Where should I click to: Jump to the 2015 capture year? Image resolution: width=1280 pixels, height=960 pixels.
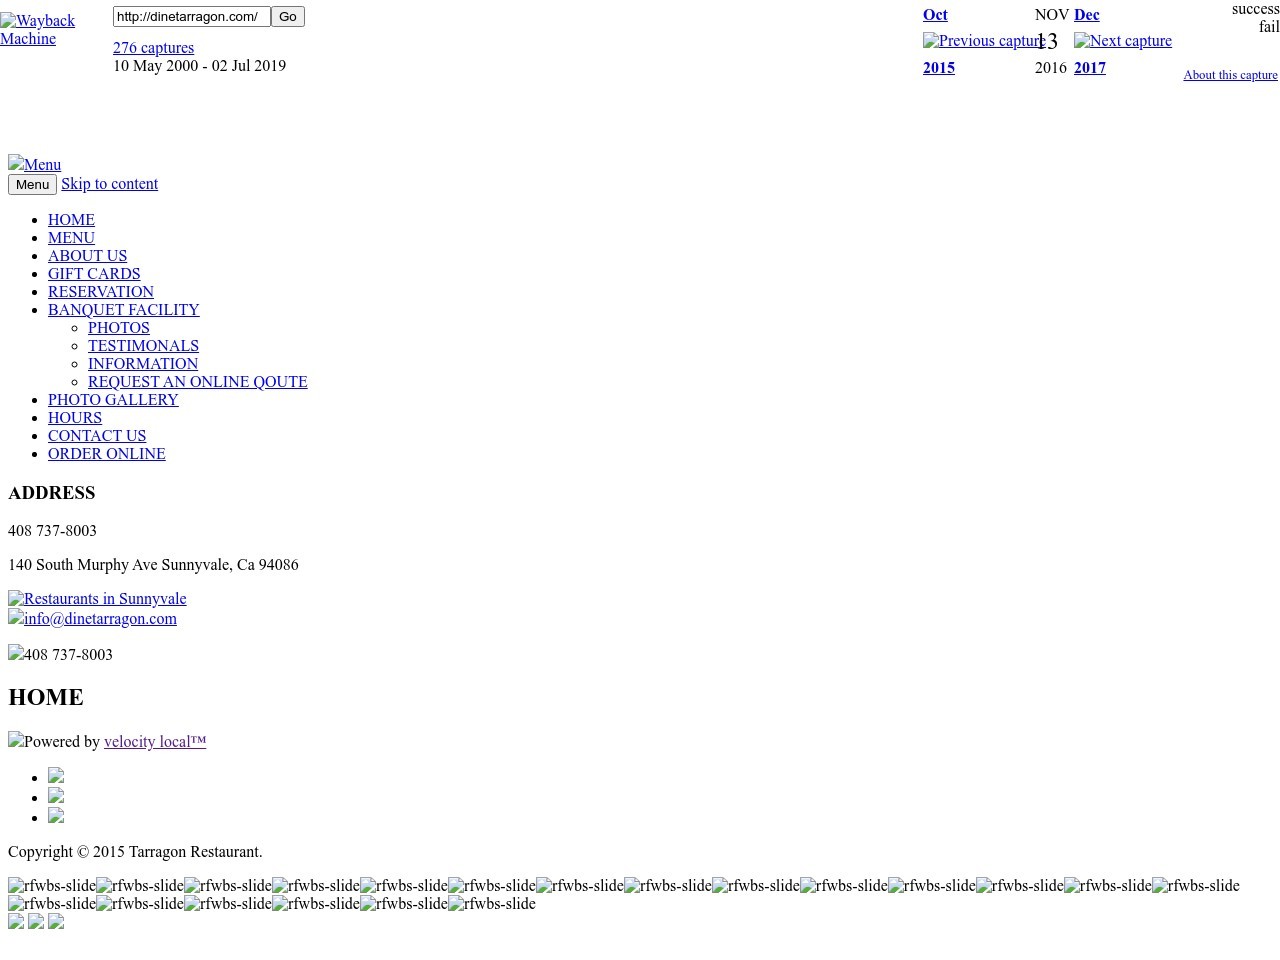pyautogui.click(x=938, y=68)
